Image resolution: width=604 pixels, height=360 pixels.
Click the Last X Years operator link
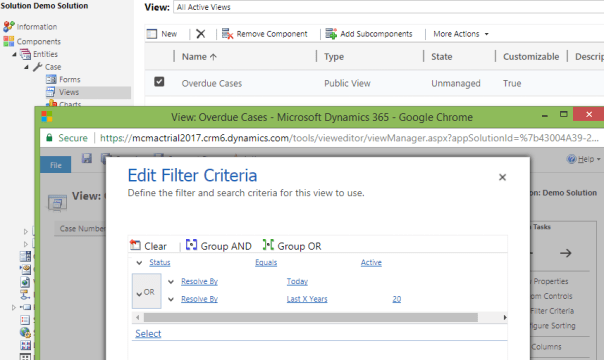(307, 299)
